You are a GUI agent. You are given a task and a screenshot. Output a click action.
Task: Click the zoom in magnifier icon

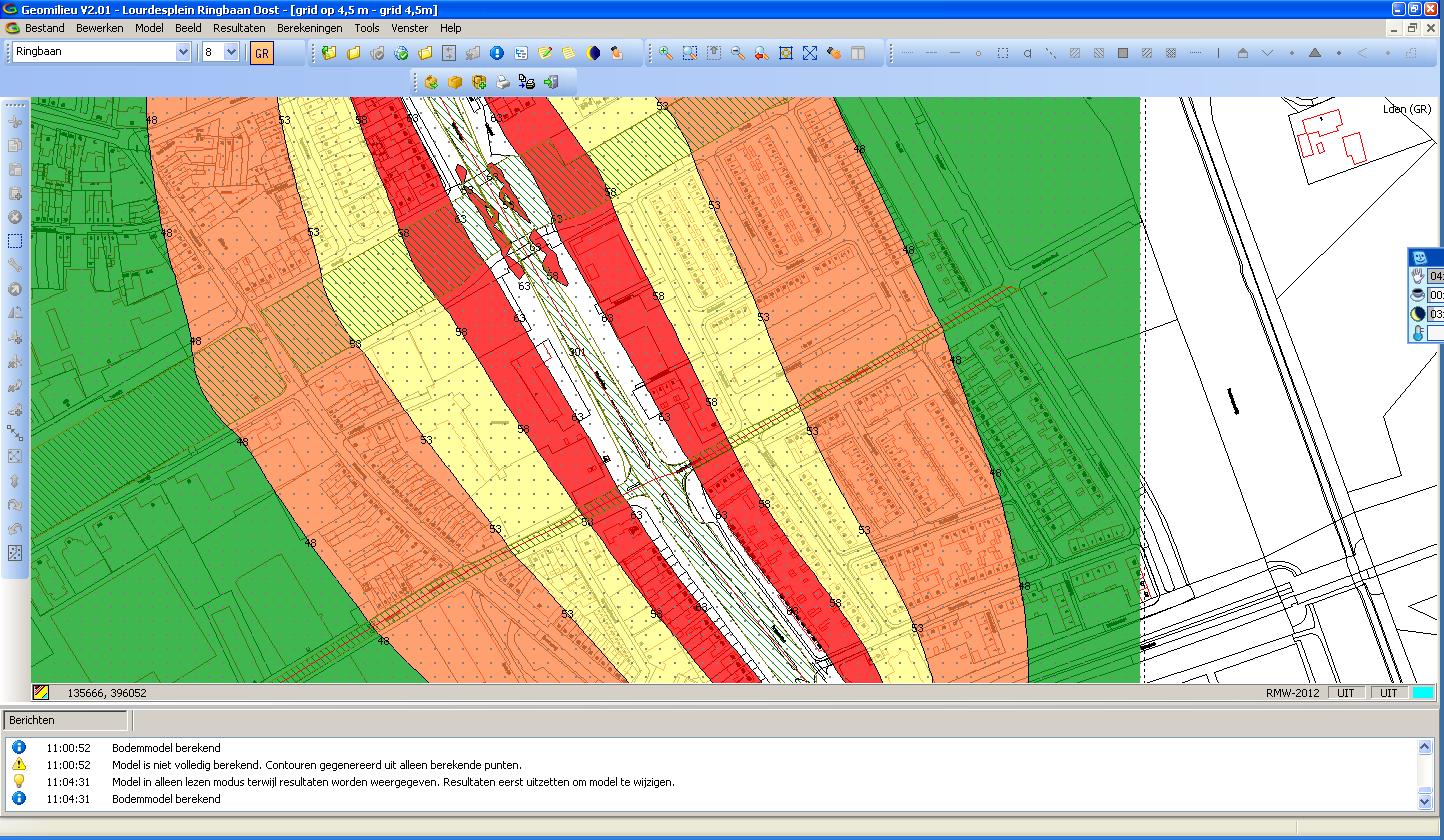665,53
